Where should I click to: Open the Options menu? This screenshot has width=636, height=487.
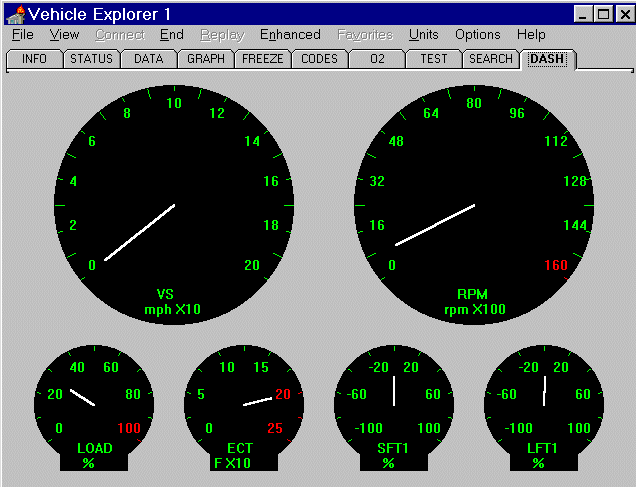(477, 35)
